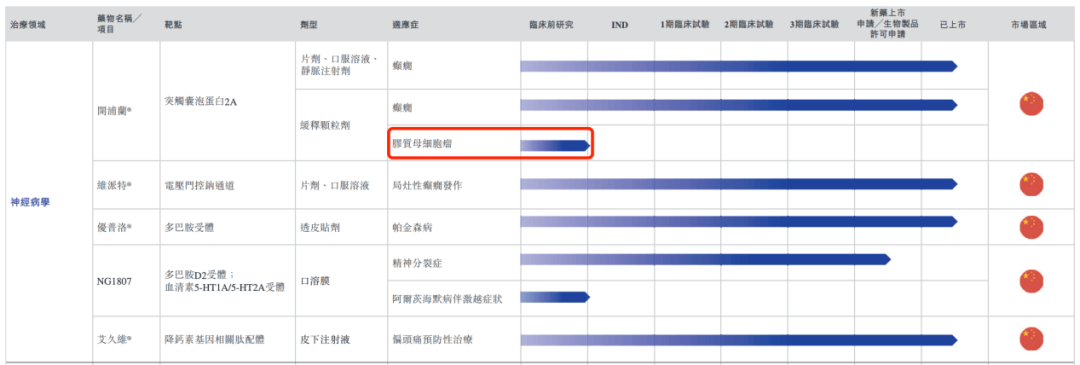Click the progress bar for 偏頭痛預防性治療

tap(739, 340)
